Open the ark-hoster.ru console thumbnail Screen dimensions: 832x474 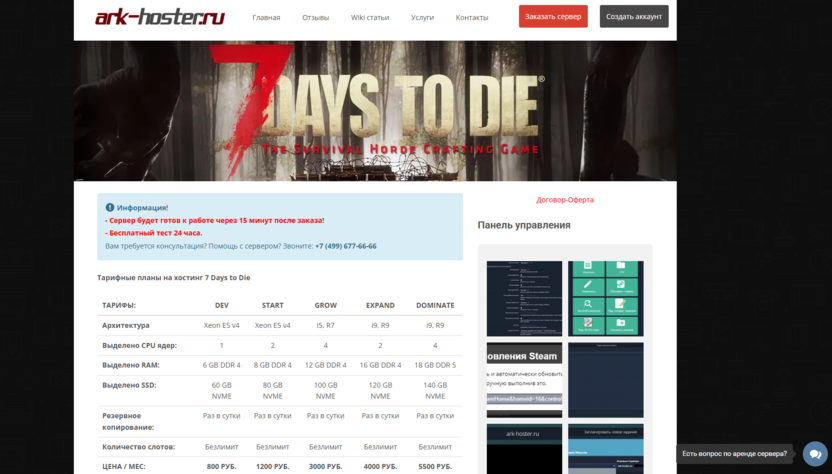[x=524, y=449]
